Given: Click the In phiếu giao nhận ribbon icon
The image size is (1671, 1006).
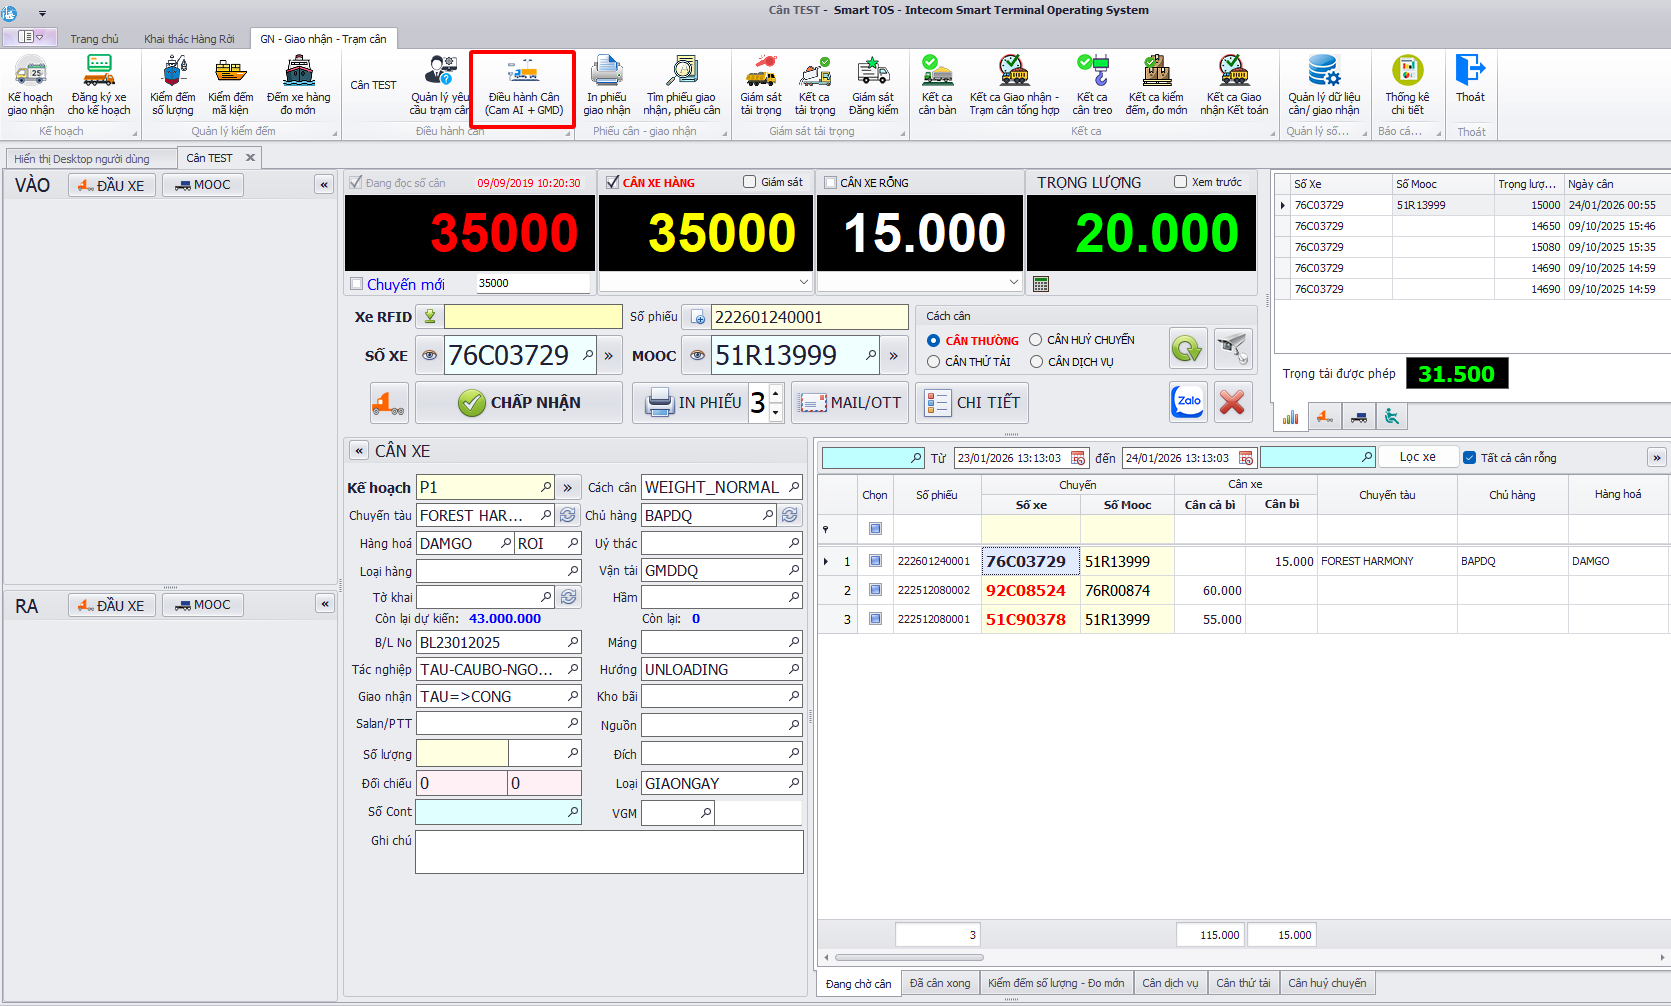Looking at the screenshot, I should [x=606, y=87].
